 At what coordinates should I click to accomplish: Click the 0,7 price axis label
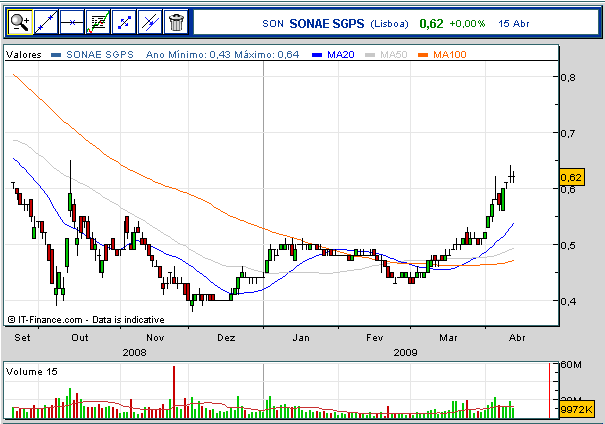tap(568, 134)
